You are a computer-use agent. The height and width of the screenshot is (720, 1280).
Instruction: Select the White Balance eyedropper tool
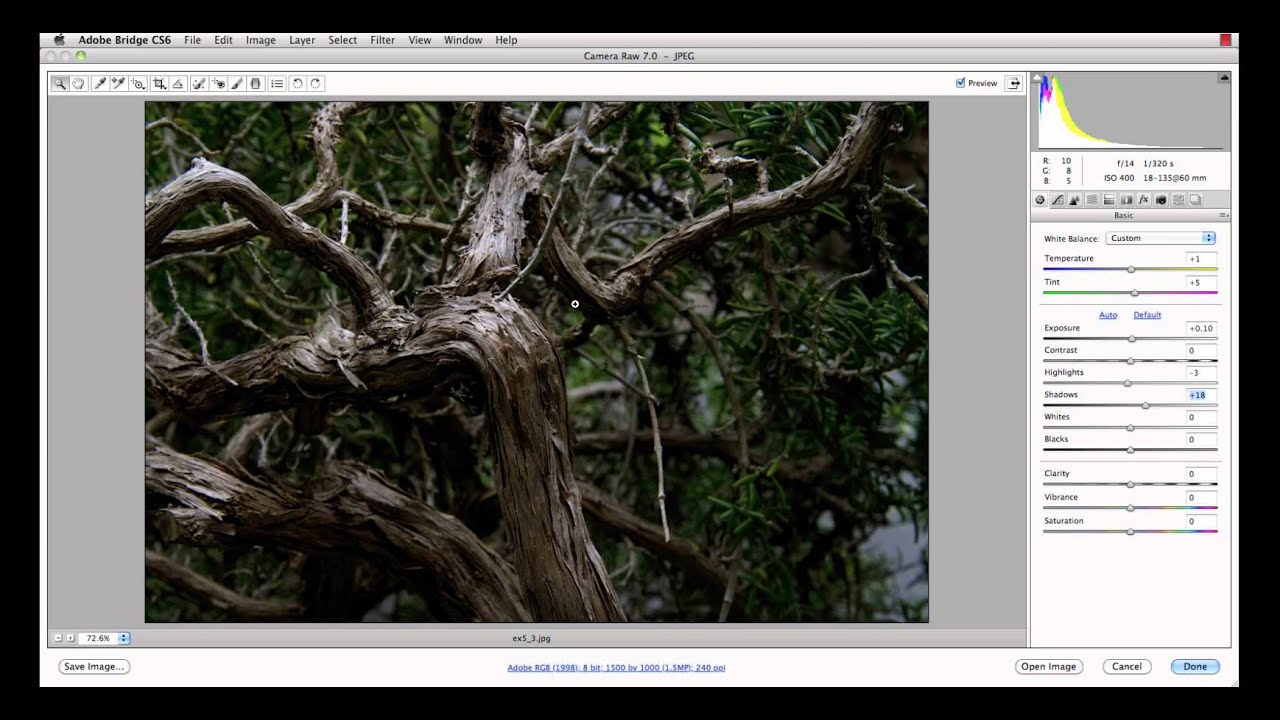point(100,84)
